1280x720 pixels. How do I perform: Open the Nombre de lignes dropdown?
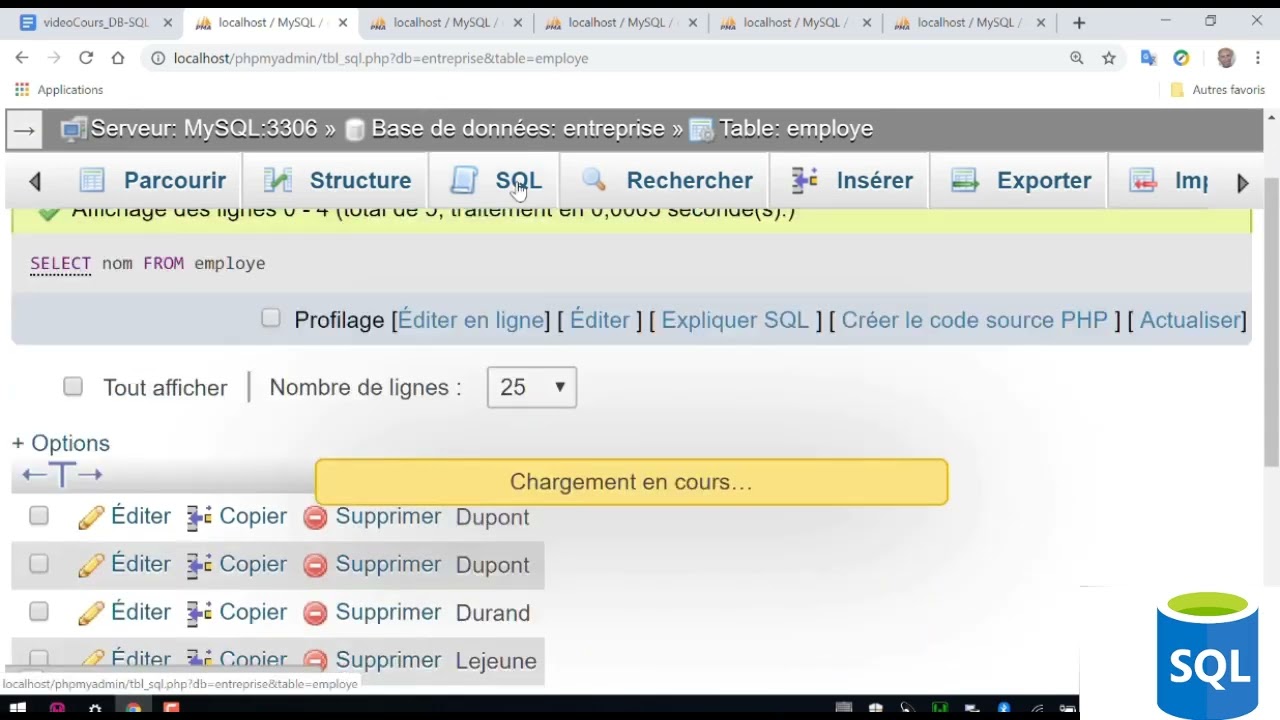click(532, 387)
